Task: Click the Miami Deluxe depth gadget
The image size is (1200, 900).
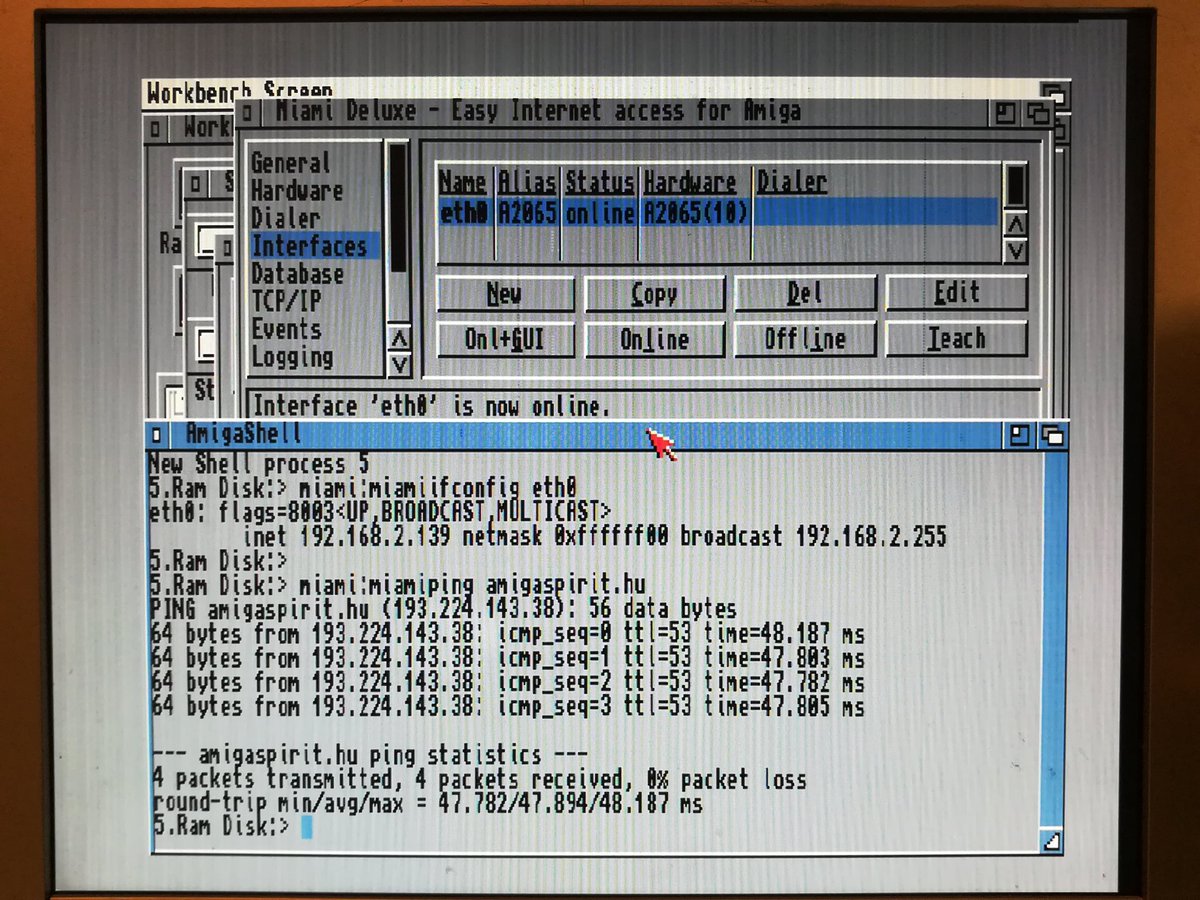Action: [x=1037, y=113]
